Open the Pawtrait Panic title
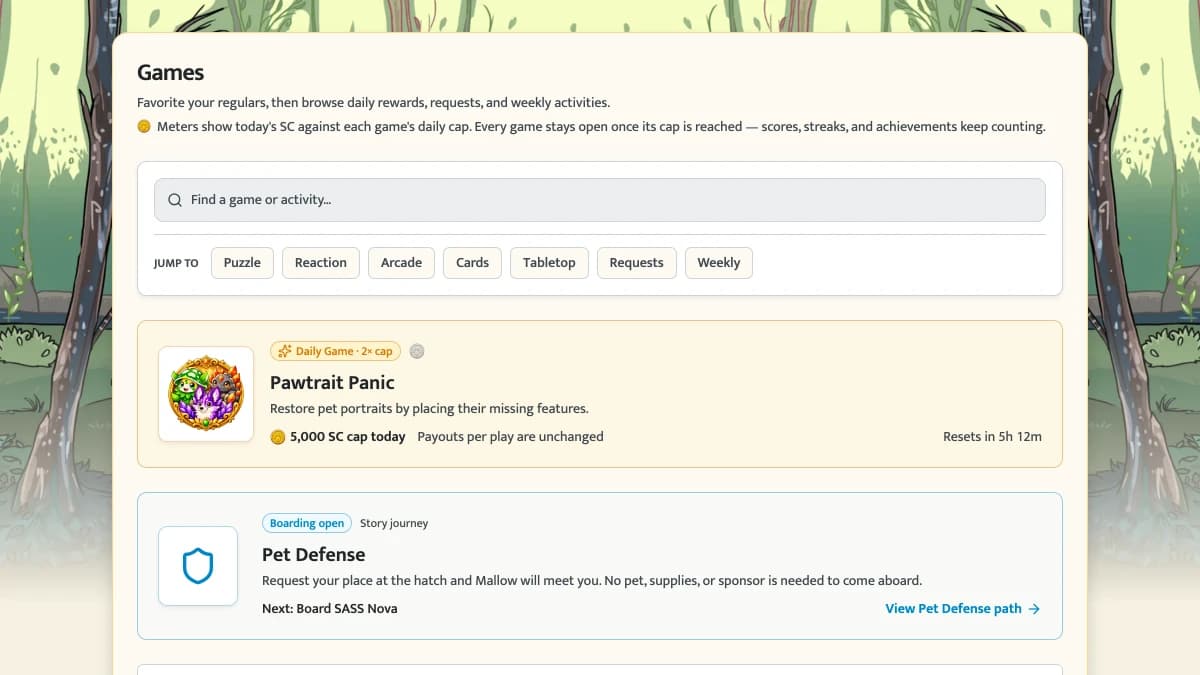Viewport: 1200px width, 675px height. click(x=332, y=382)
